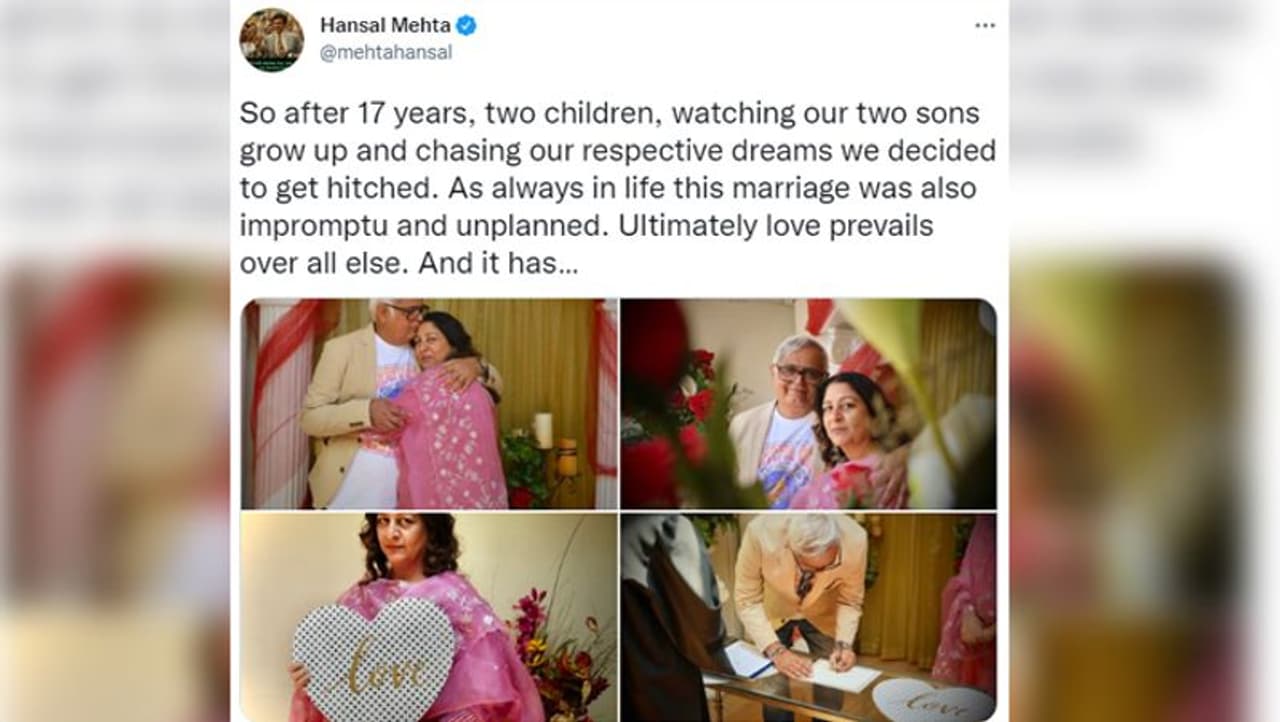This screenshot has height=722, width=1280.
Task: Click the Hansal Mehta display name
Action: coord(385,25)
